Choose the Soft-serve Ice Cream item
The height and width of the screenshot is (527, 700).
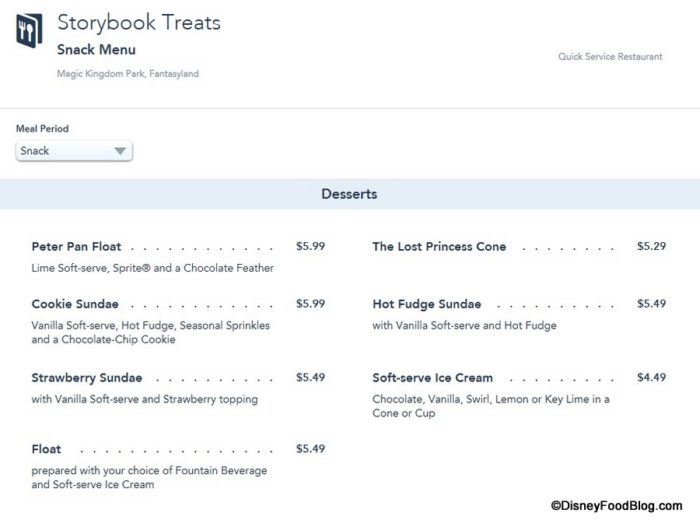(432, 378)
